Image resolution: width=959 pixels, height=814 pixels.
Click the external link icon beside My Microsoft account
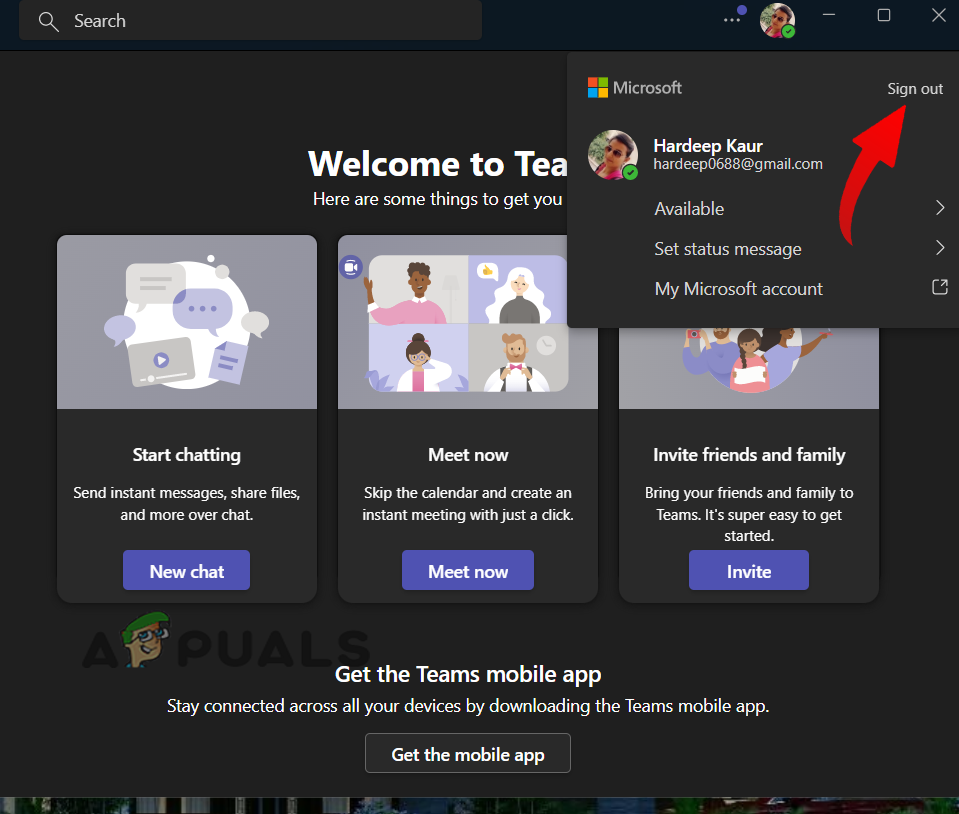click(939, 287)
